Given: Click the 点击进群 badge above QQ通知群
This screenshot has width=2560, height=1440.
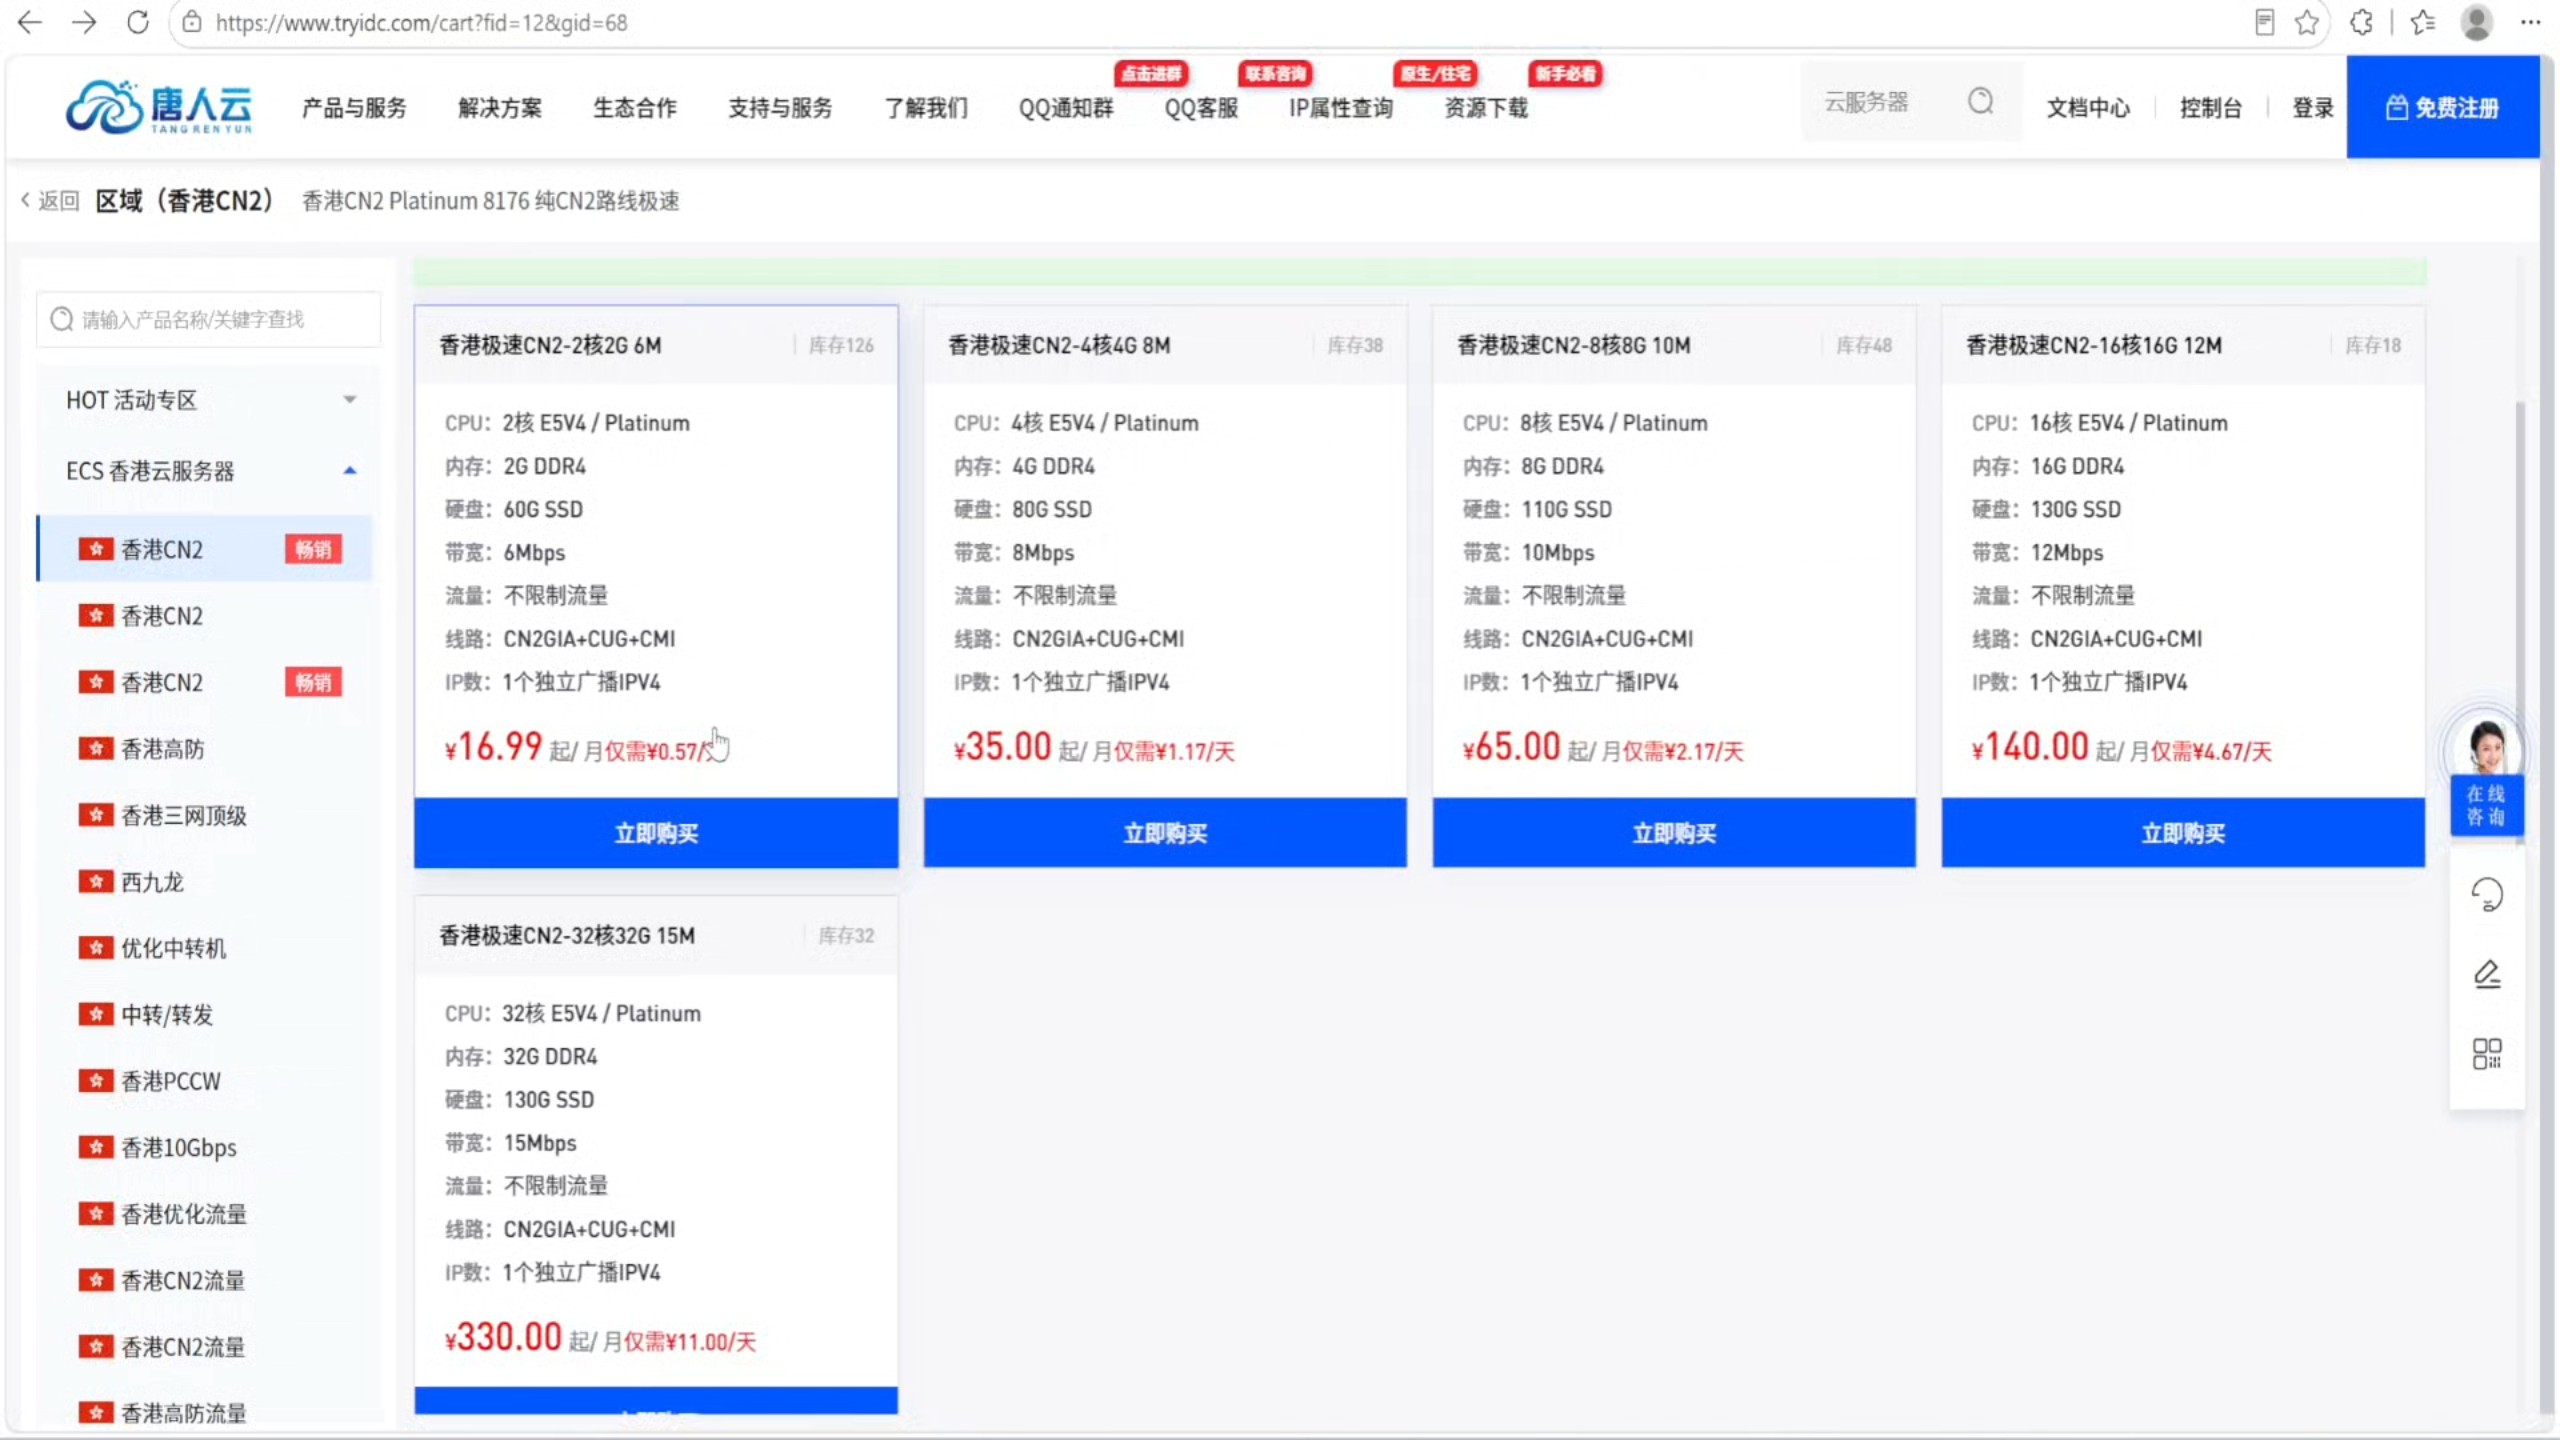Looking at the screenshot, I should (1151, 73).
